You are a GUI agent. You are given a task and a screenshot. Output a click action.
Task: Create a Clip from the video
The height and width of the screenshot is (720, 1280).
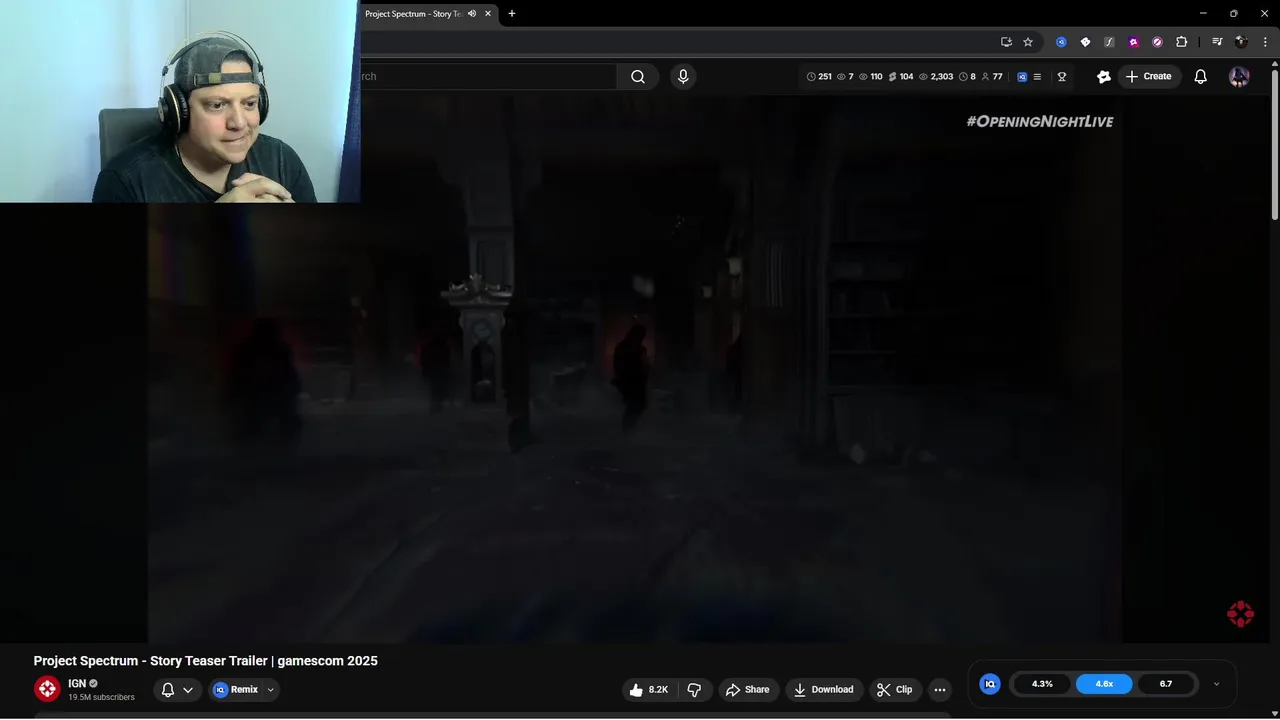pyautogui.click(x=894, y=690)
